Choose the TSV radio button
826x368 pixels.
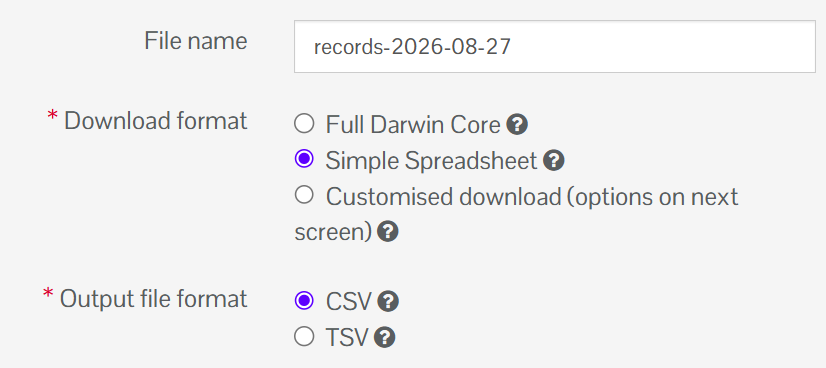click(x=304, y=336)
